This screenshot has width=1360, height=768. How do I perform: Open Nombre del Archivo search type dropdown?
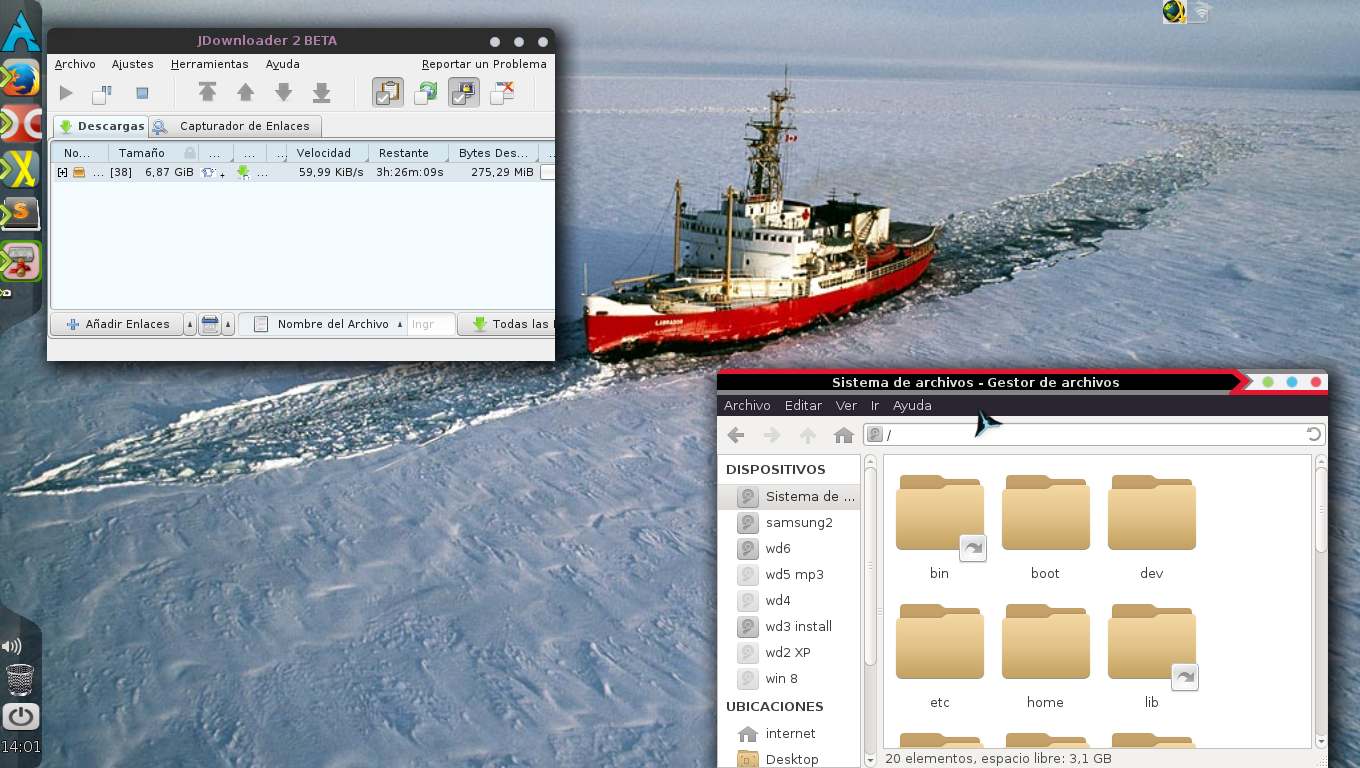point(323,324)
